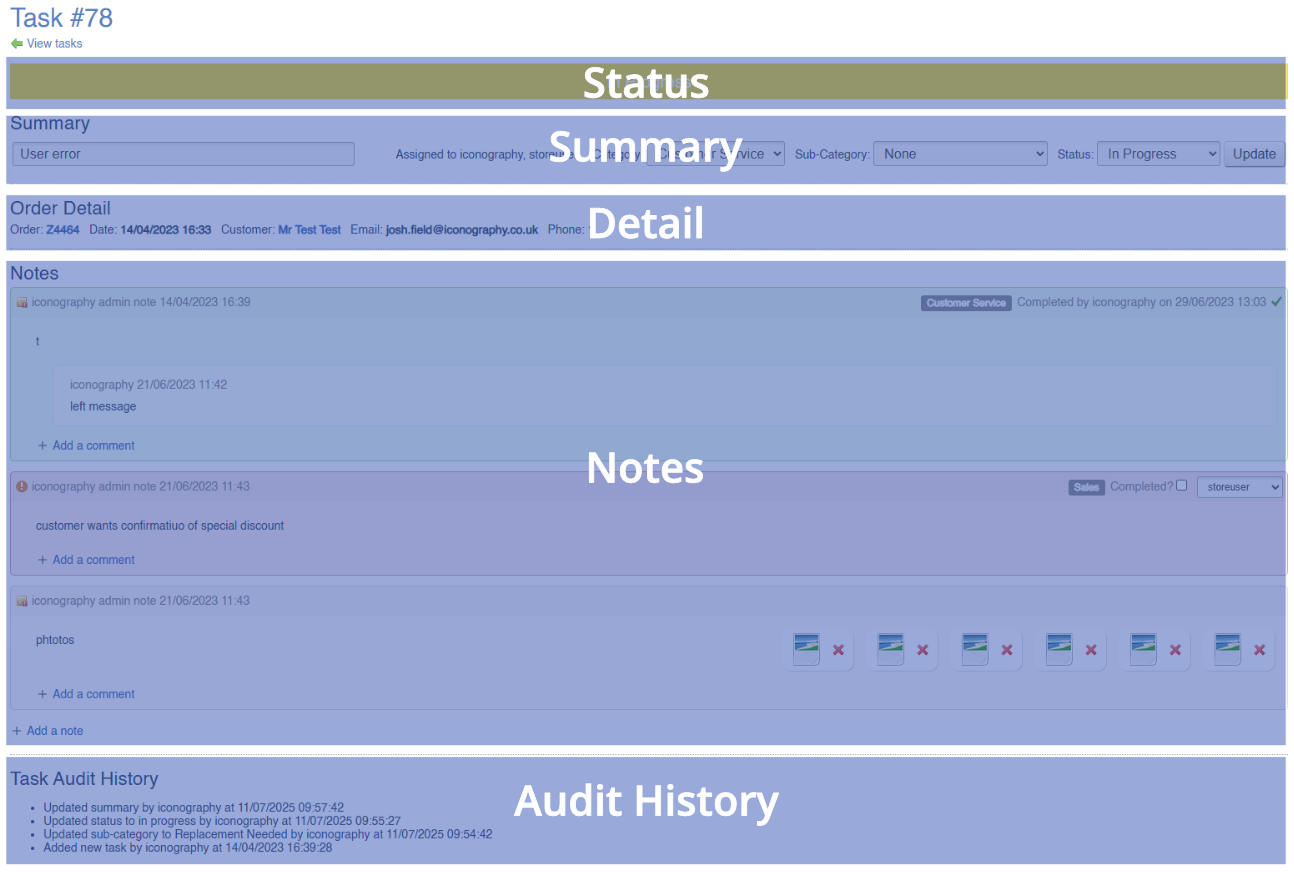Click the green completed checkmark icon

1276,302
